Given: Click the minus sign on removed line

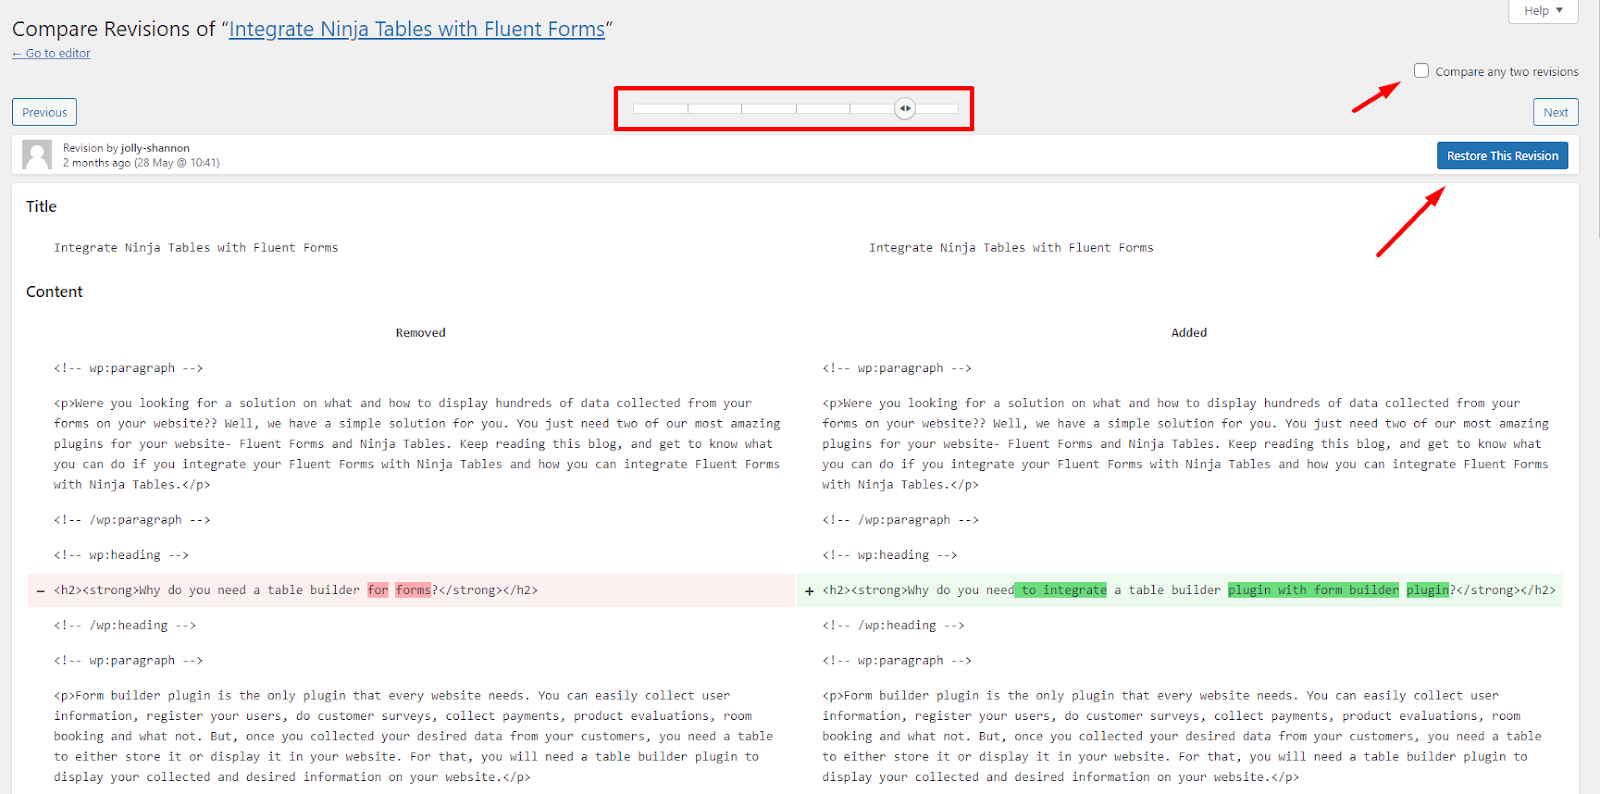Looking at the screenshot, I should (x=40, y=591).
